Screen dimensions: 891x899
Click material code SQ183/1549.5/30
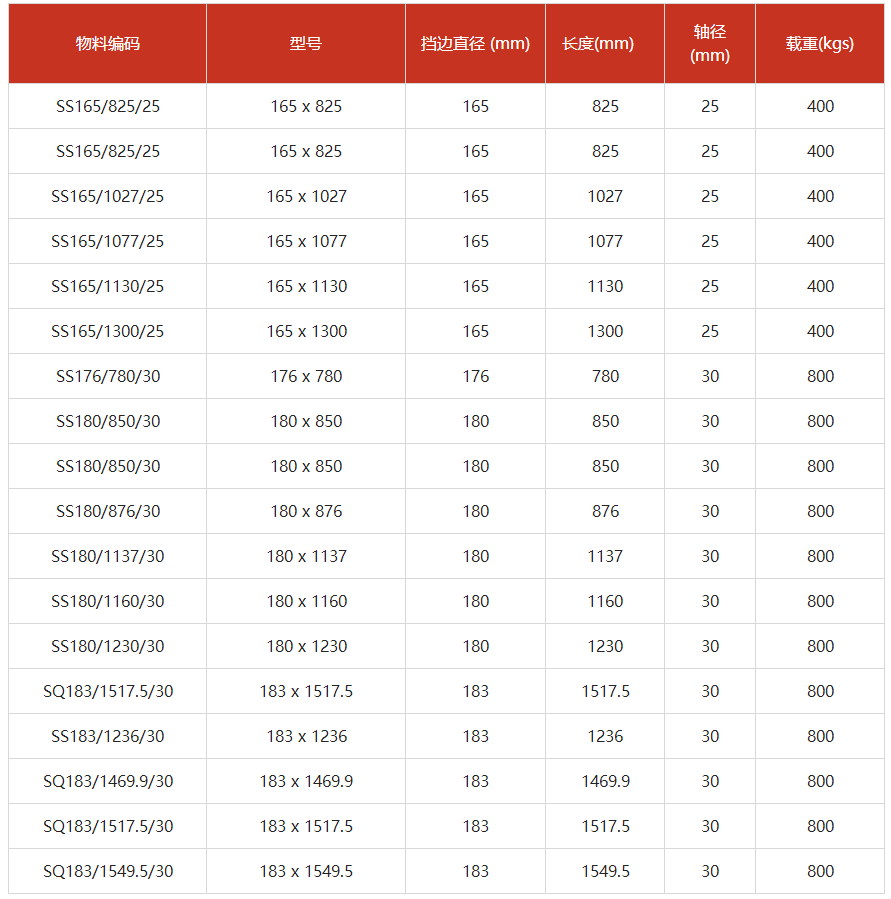tap(108, 871)
